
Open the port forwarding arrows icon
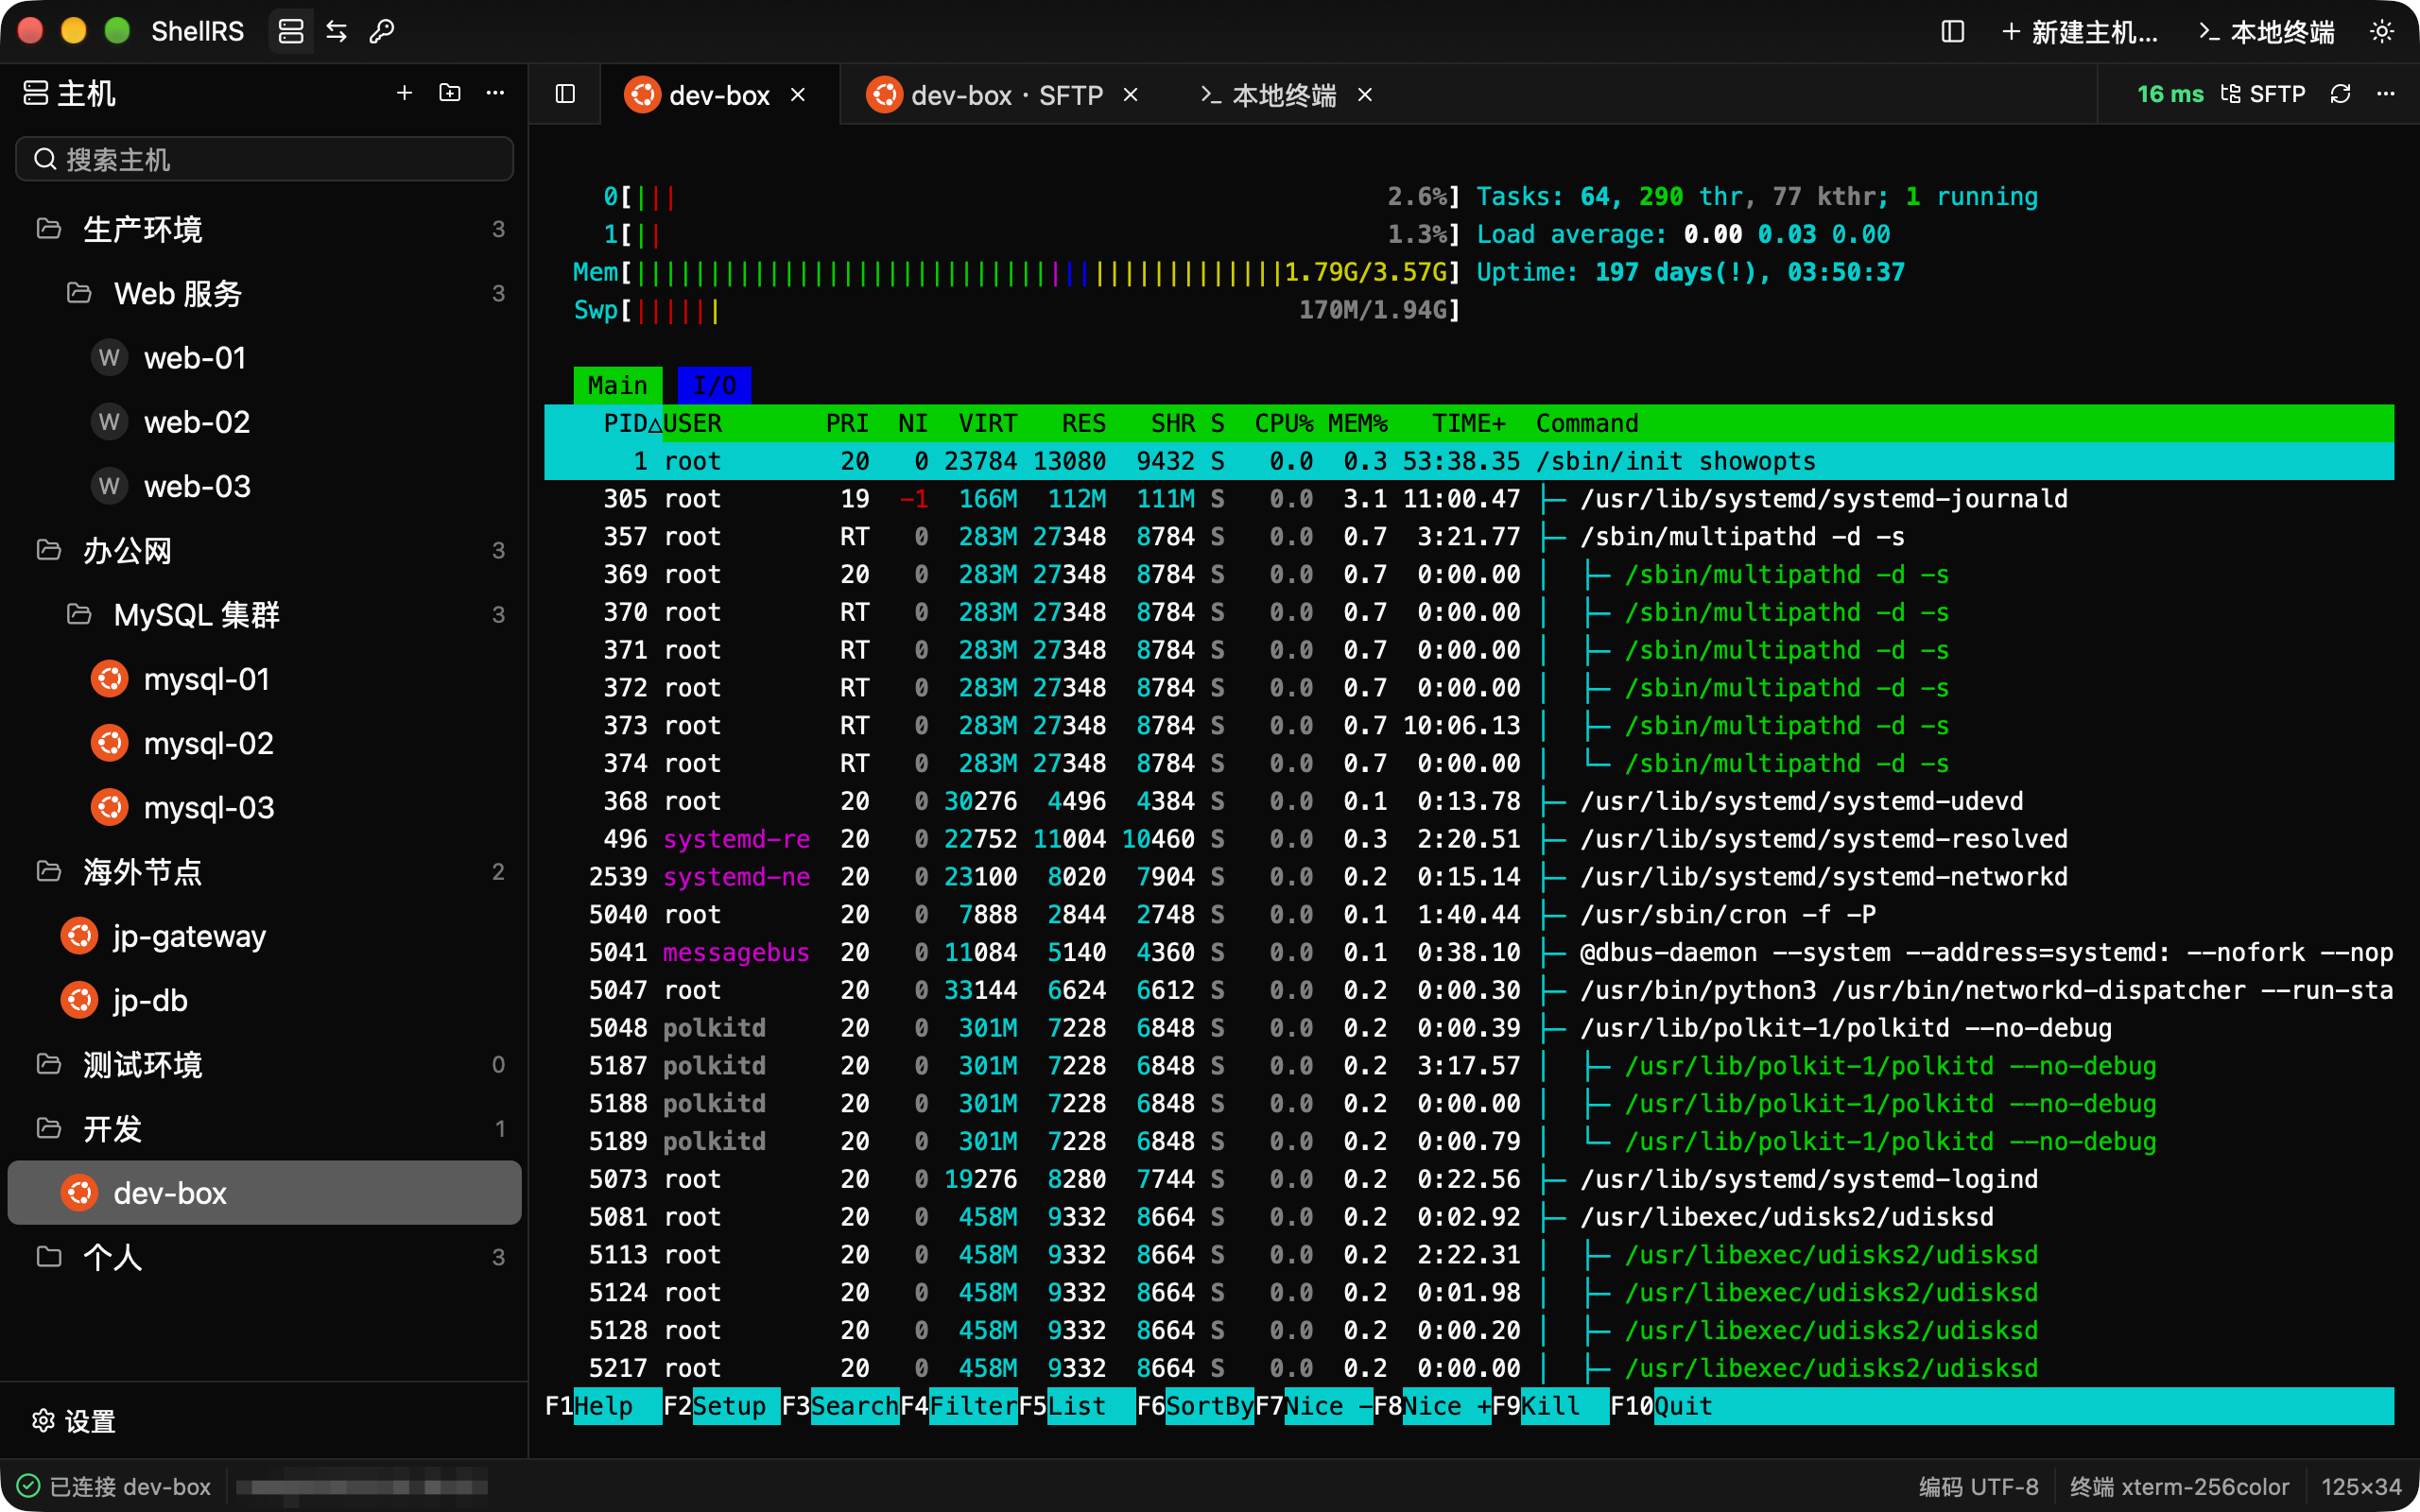[337, 32]
